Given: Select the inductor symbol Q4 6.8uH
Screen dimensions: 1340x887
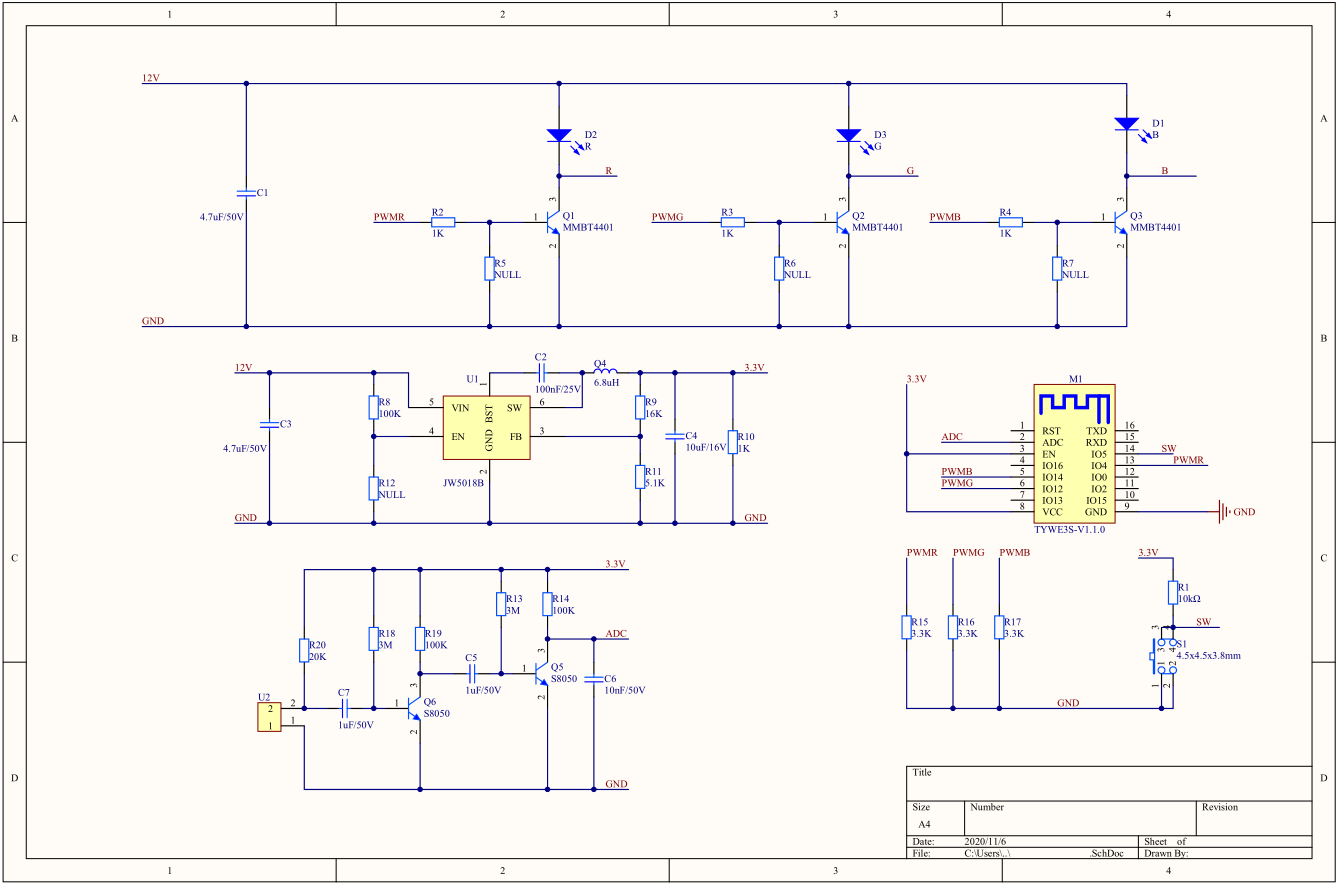Looking at the screenshot, I should [606, 373].
